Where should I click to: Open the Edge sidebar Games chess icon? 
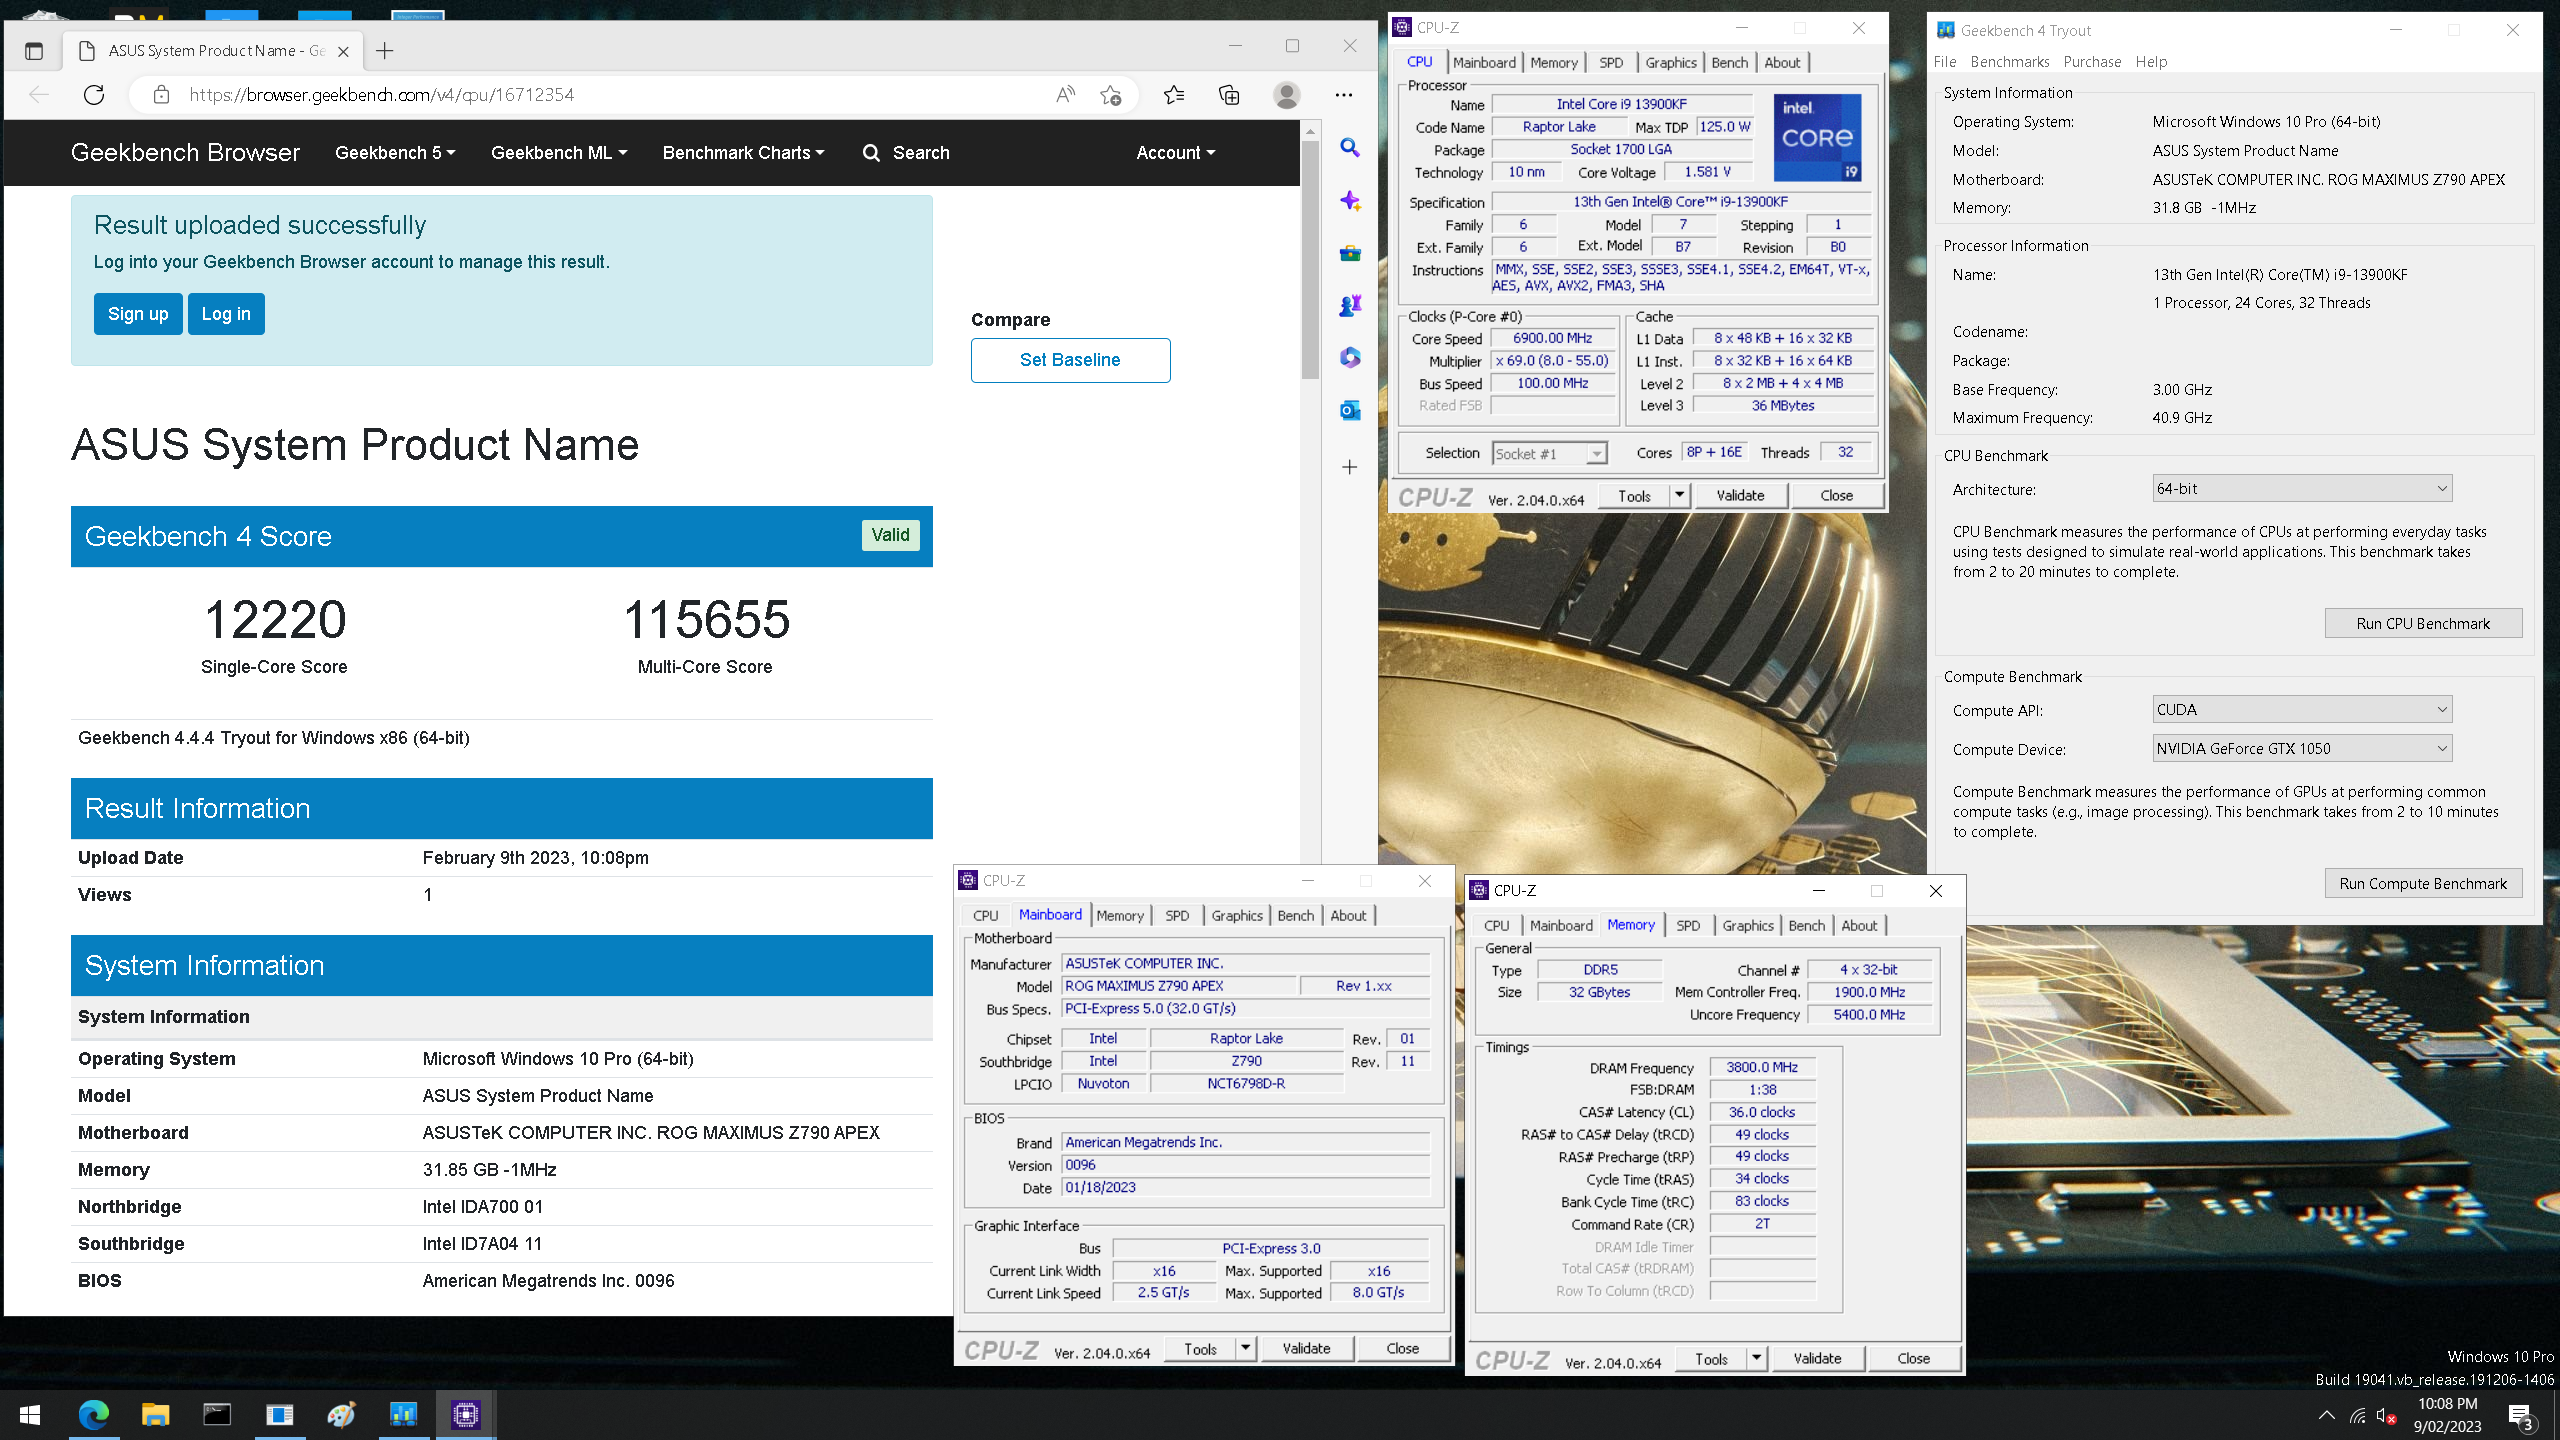click(1350, 305)
